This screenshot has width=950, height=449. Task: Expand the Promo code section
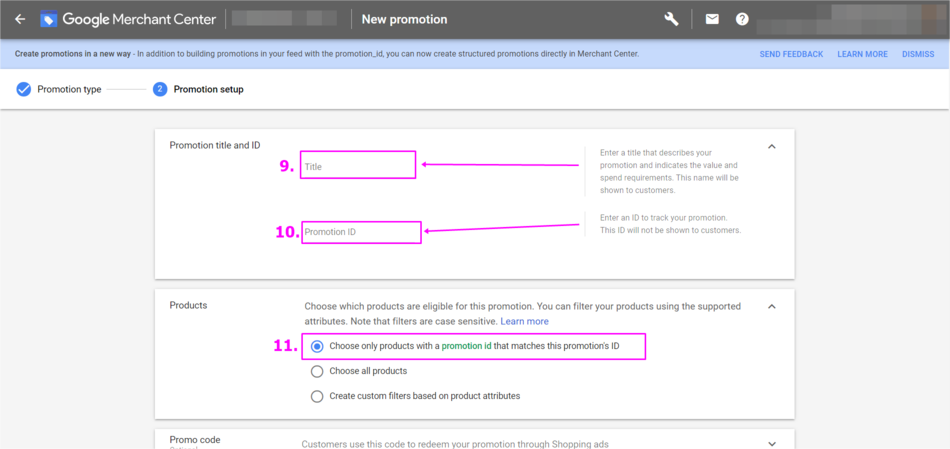point(771,443)
